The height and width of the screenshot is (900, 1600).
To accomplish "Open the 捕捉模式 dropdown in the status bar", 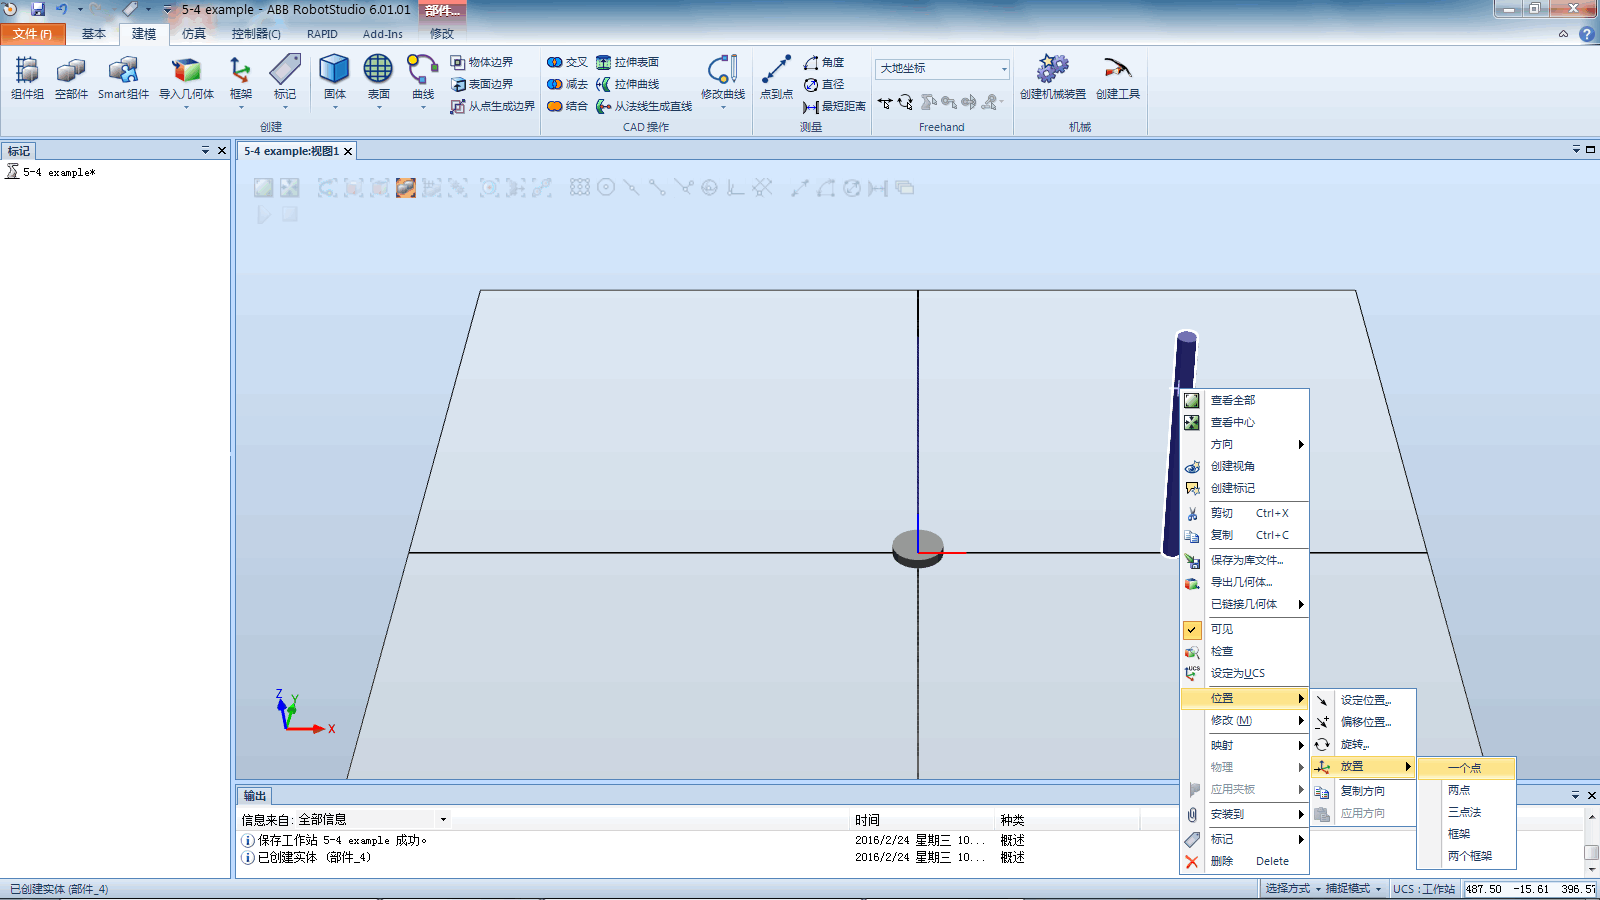I will pyautogui.click(x=1353, y=888).
